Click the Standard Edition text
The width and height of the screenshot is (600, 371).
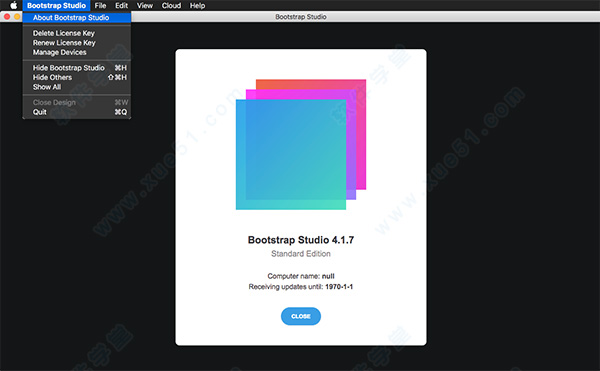click(x=301, y=254)
